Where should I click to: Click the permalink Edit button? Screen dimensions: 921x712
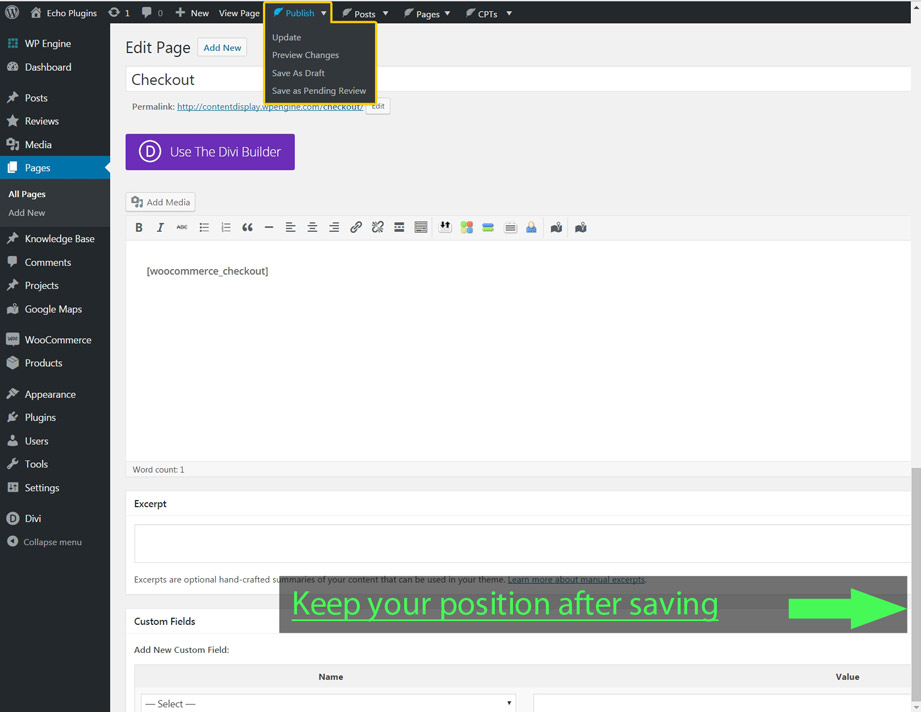point(378,106)
